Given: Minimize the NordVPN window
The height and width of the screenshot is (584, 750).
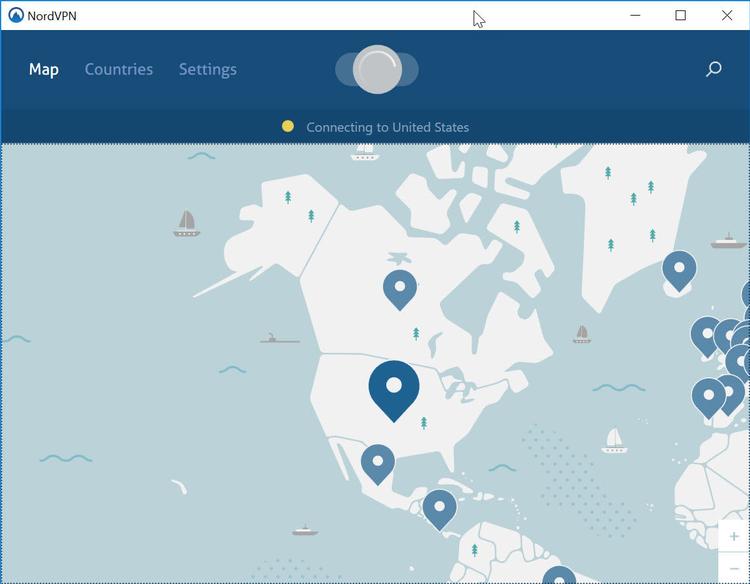Looking at the screenshot, I should 634,15.
